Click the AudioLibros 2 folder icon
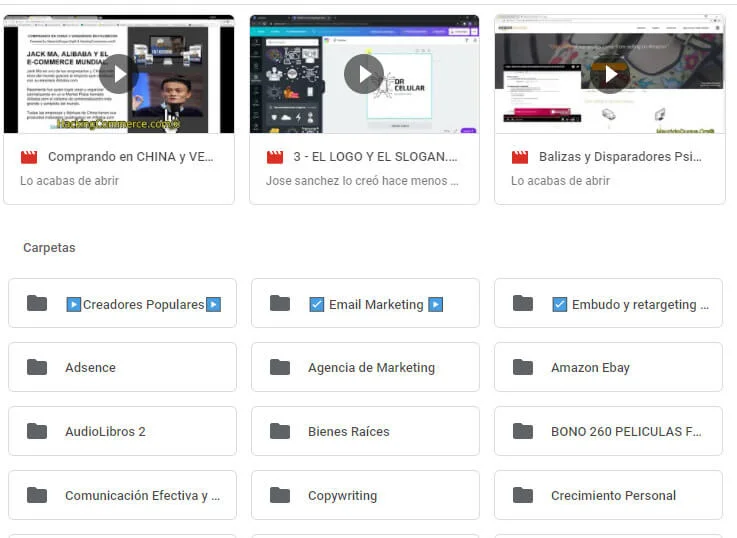Image resolution: width=737 pixels, height=538 pixels. tap(37, 431)
